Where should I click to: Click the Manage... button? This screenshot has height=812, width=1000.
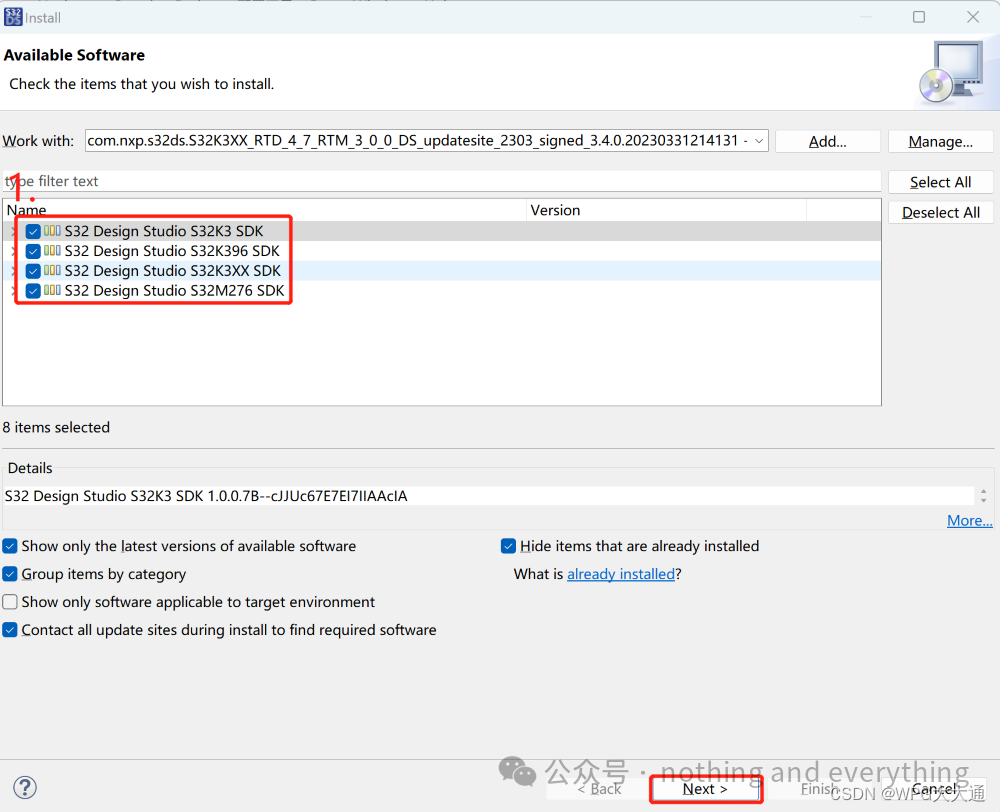(x=941, y=142)
